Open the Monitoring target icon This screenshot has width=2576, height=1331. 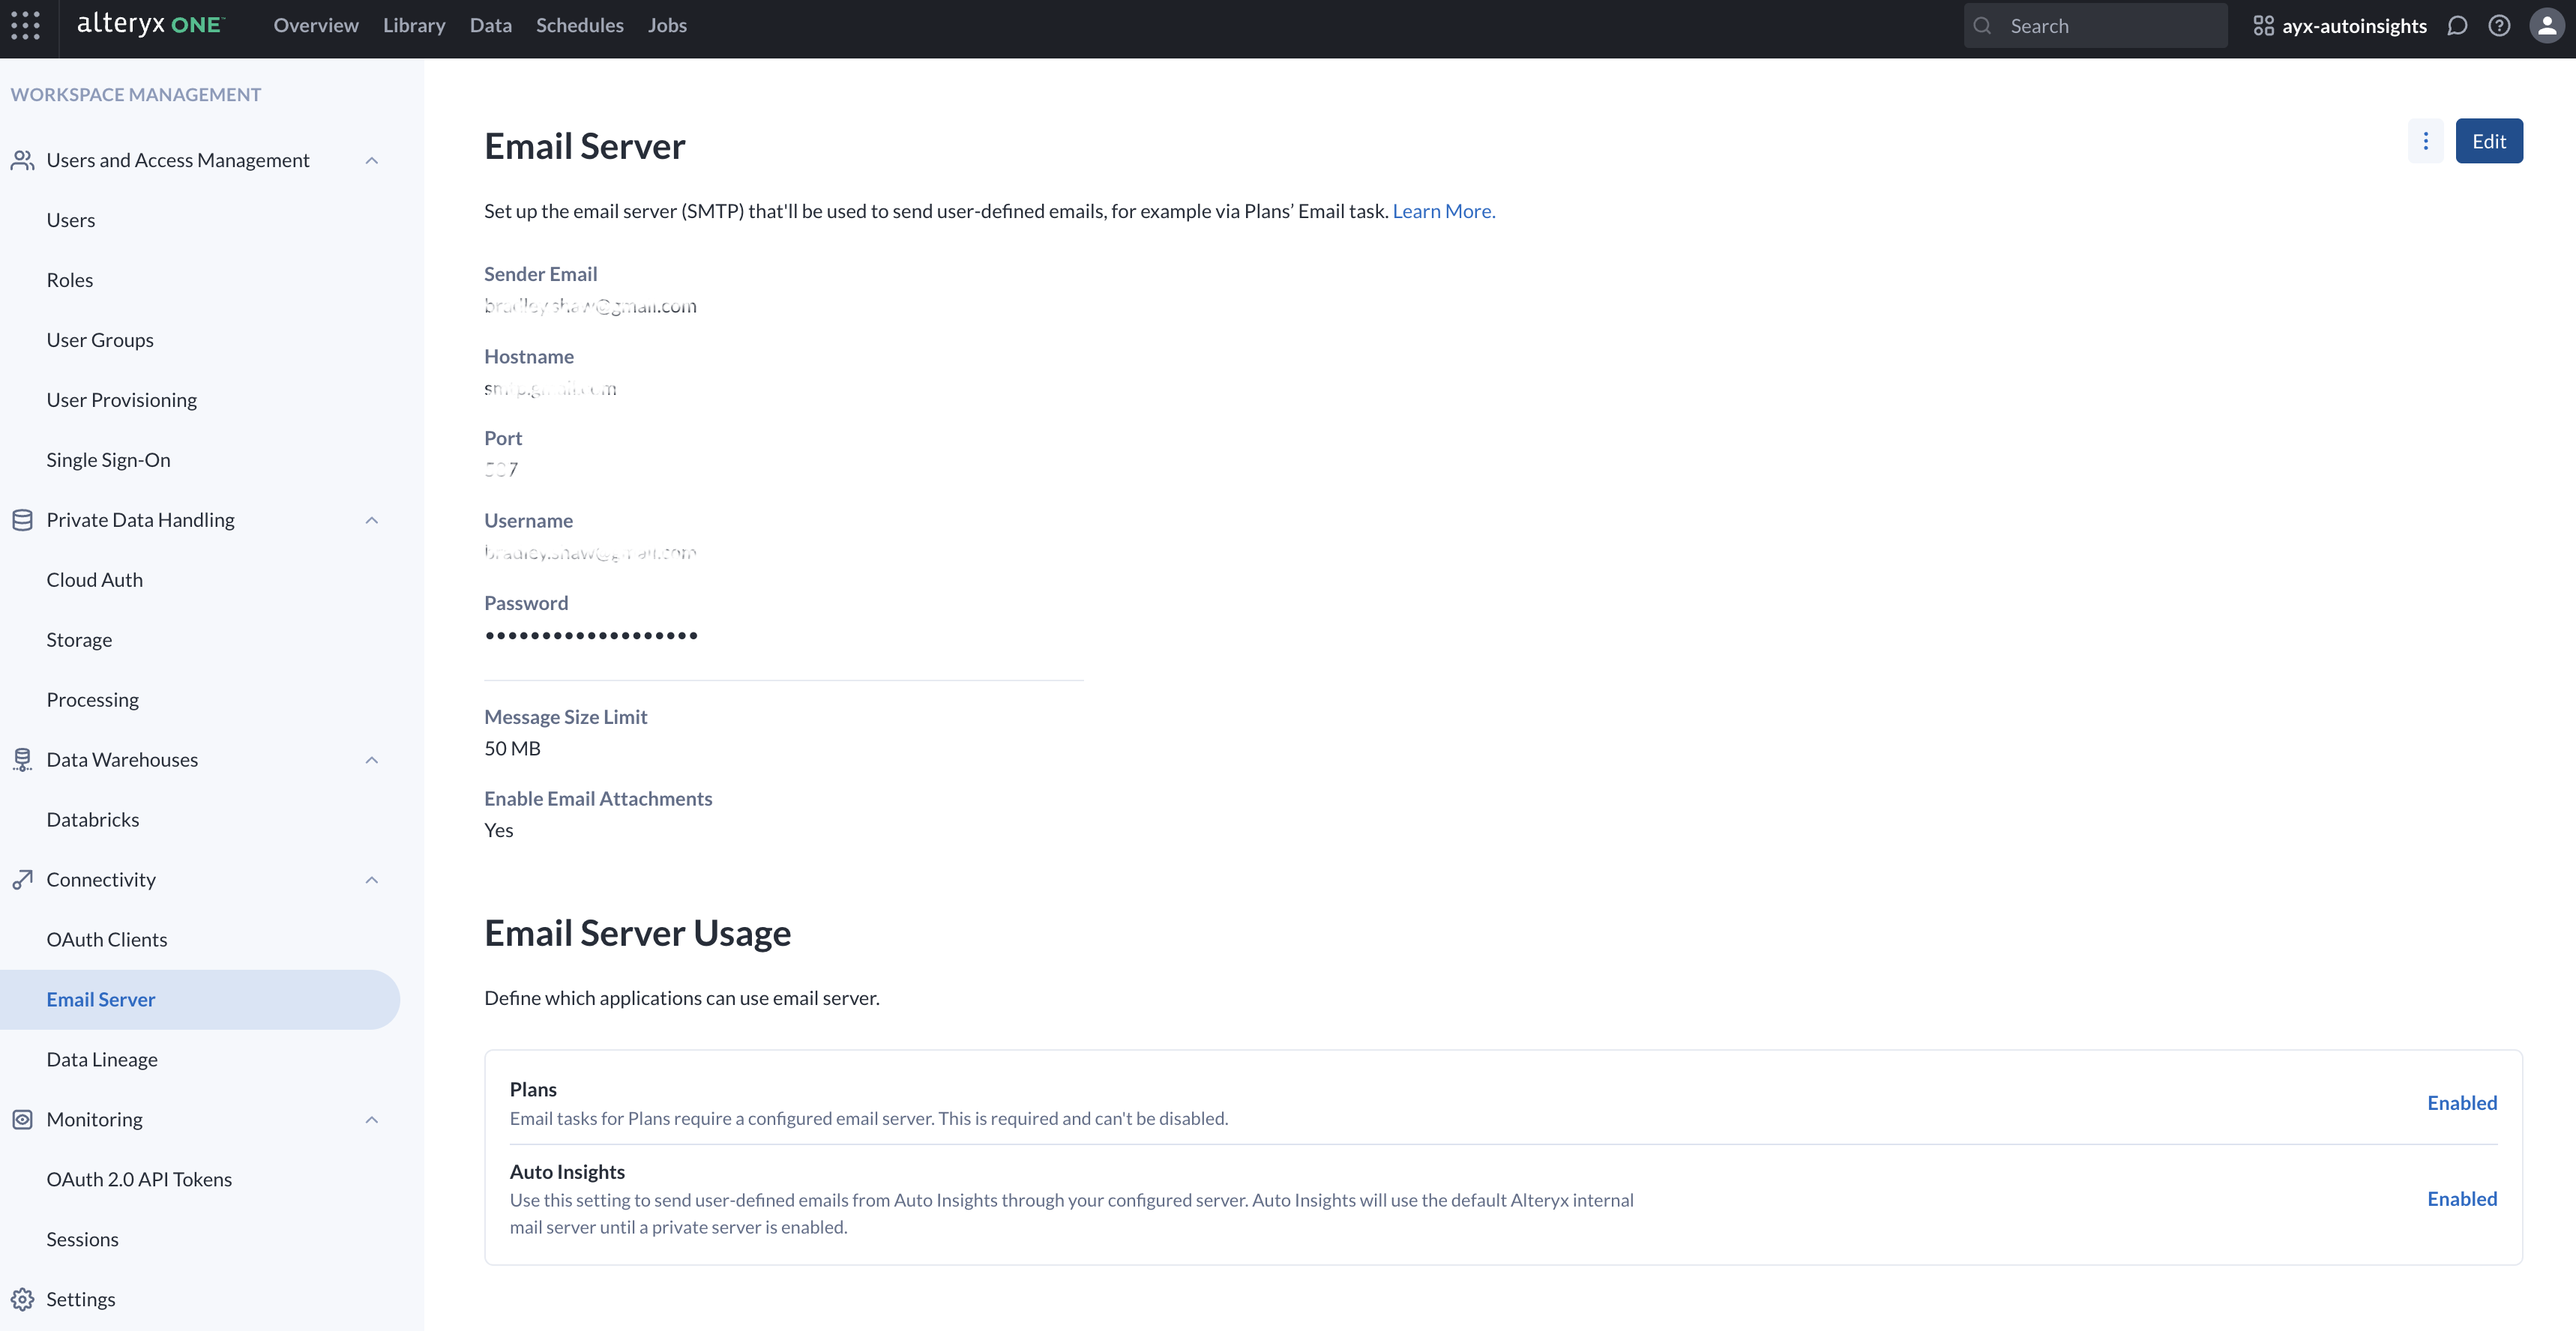click(x=23, y=1119)
